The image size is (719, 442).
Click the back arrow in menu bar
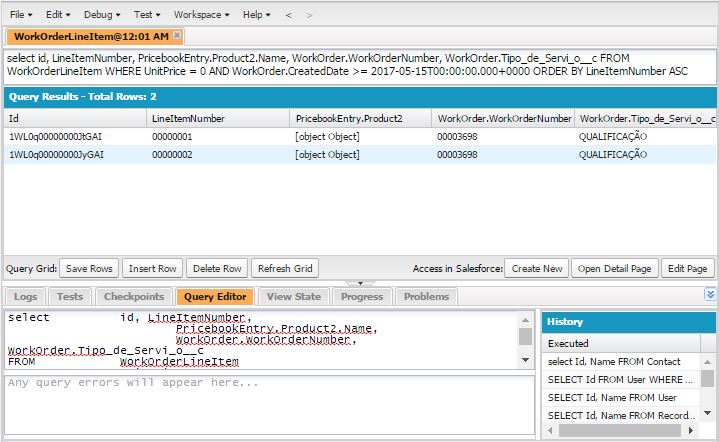[x=289, y=15]
